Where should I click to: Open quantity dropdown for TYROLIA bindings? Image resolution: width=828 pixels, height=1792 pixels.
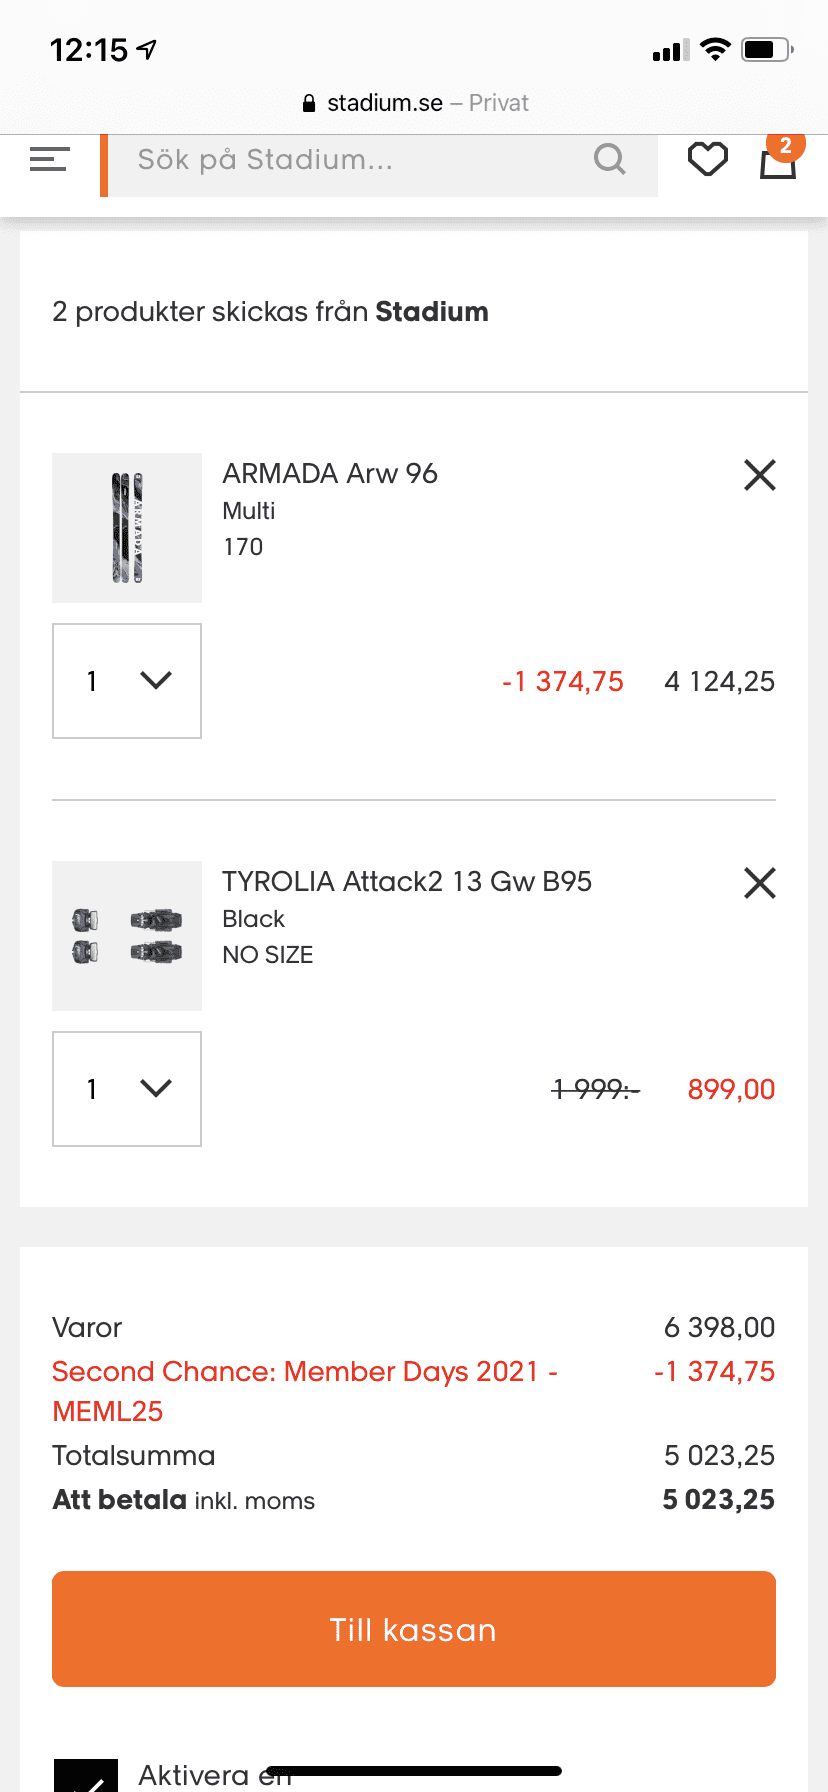[127, 1089]
